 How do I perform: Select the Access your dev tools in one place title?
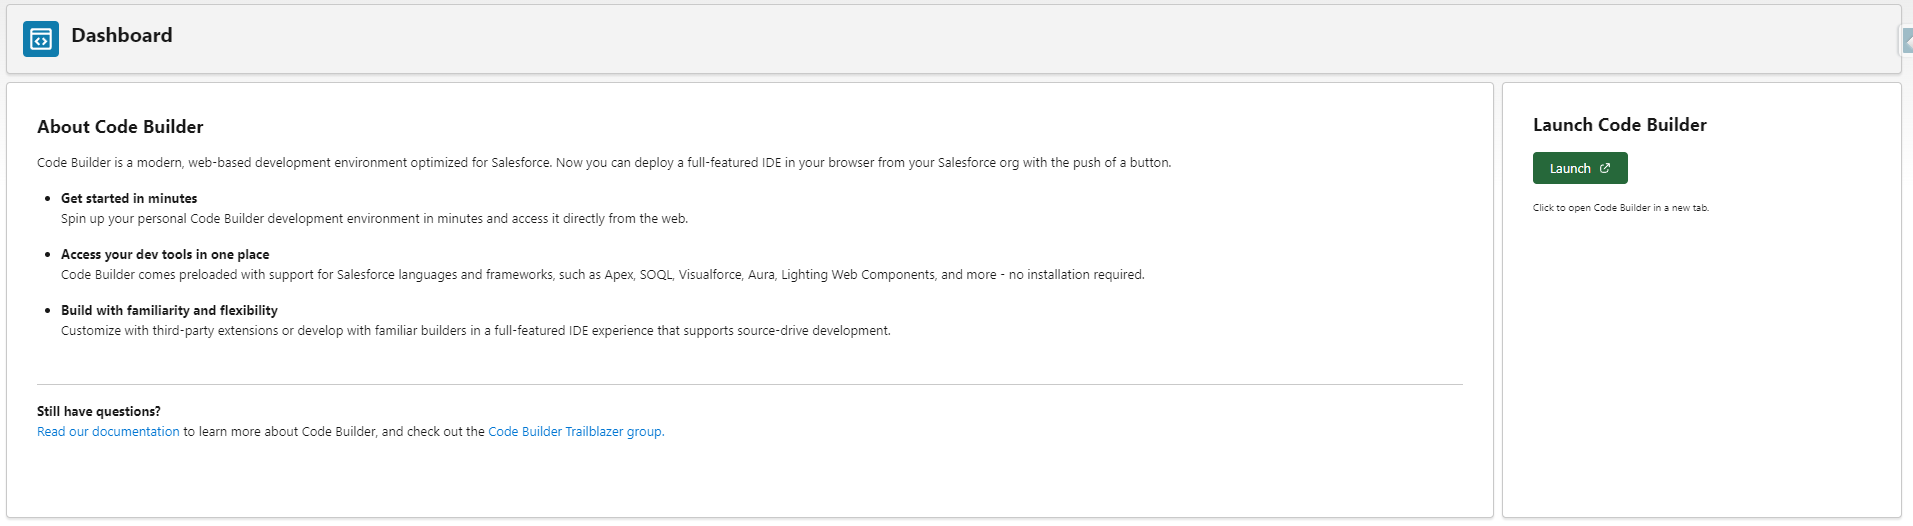pyautogui.click(x=165, y=255)
